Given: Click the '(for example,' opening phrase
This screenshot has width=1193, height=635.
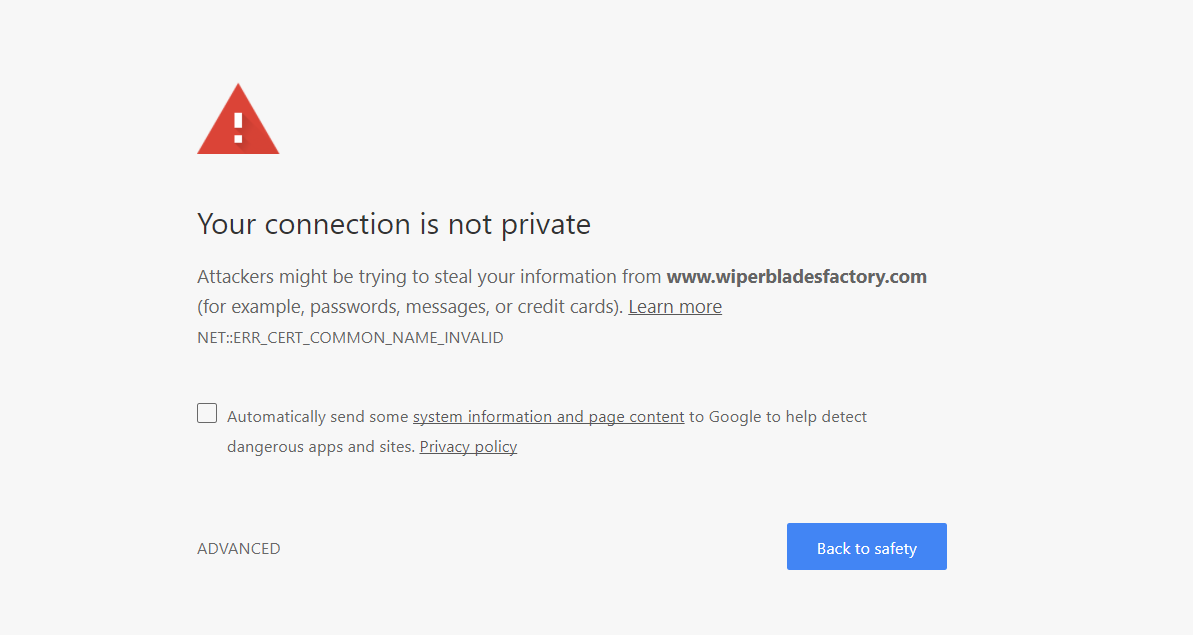Looking at the screenshot, I should pyautogui.click(x=251, y=306).
